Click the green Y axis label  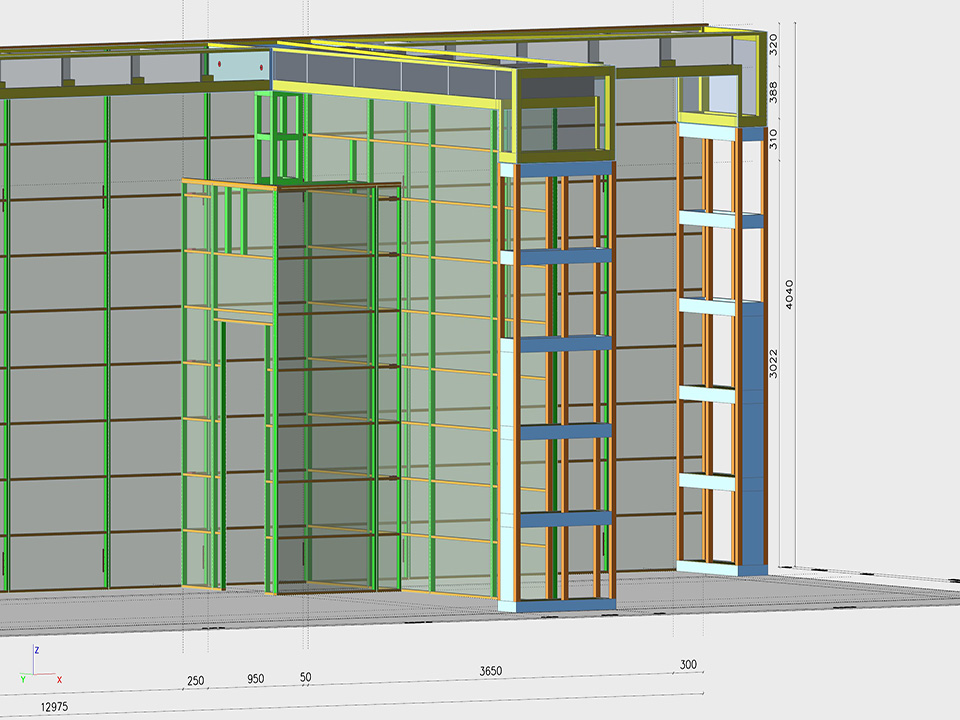click(22, 679)
